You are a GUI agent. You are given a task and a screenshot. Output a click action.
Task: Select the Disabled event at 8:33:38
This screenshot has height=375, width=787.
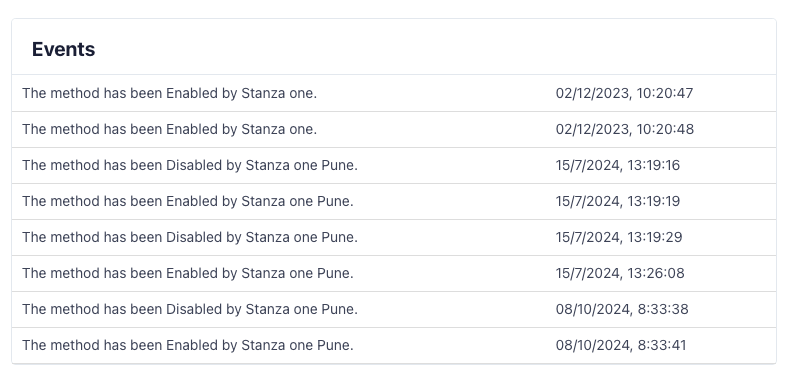394,310
